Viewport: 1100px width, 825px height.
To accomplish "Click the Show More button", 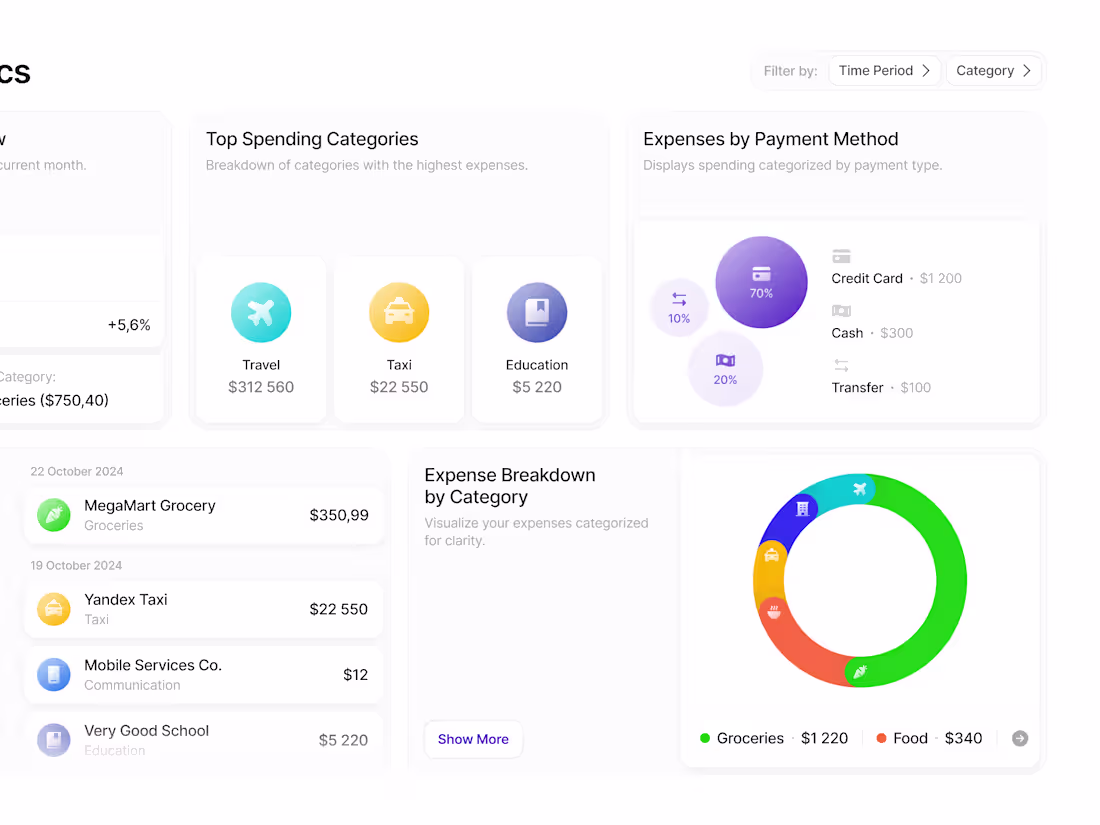I will [x=473, y=739].
